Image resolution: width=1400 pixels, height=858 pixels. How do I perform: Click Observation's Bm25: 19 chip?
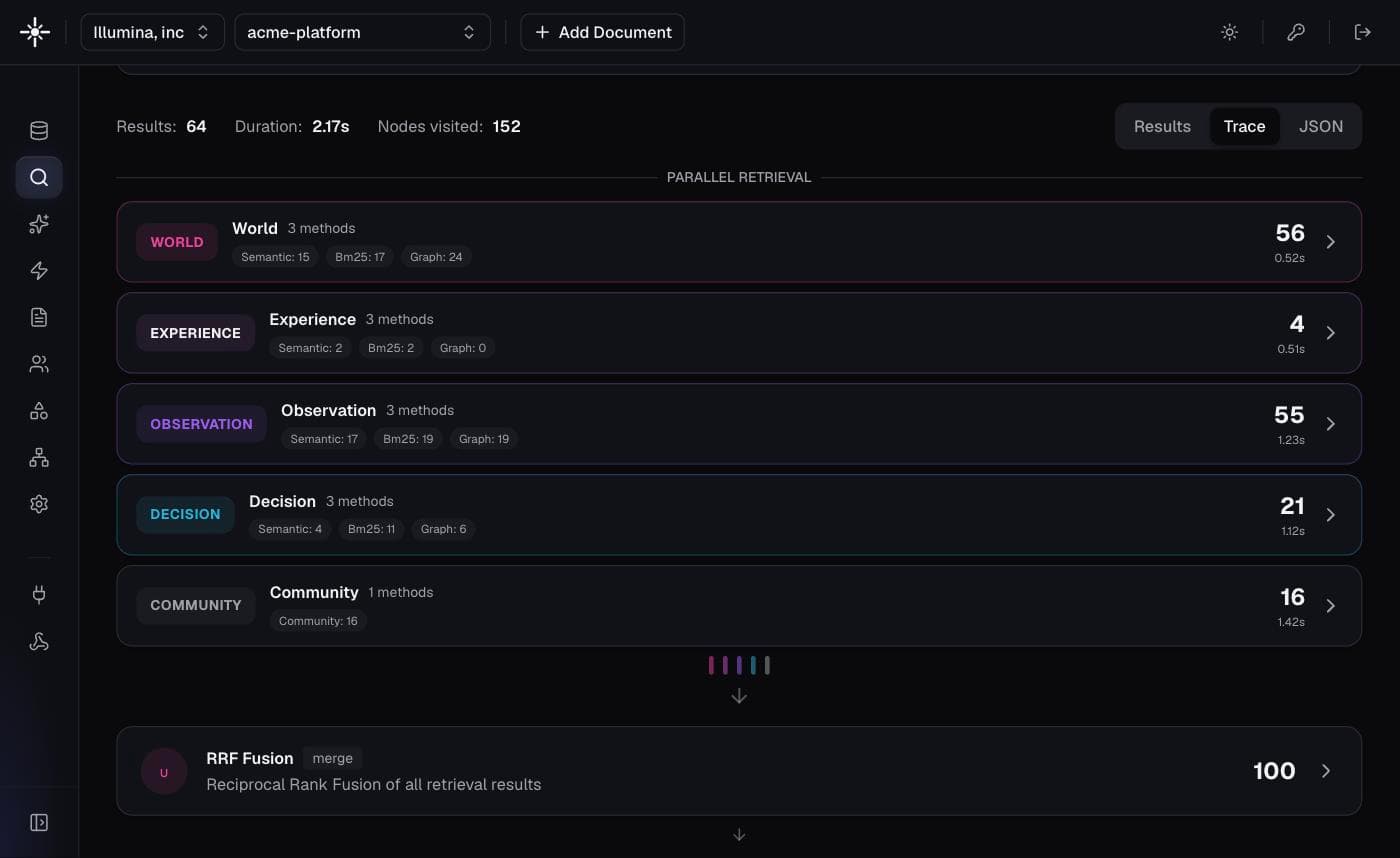click(x=408, y=439)
